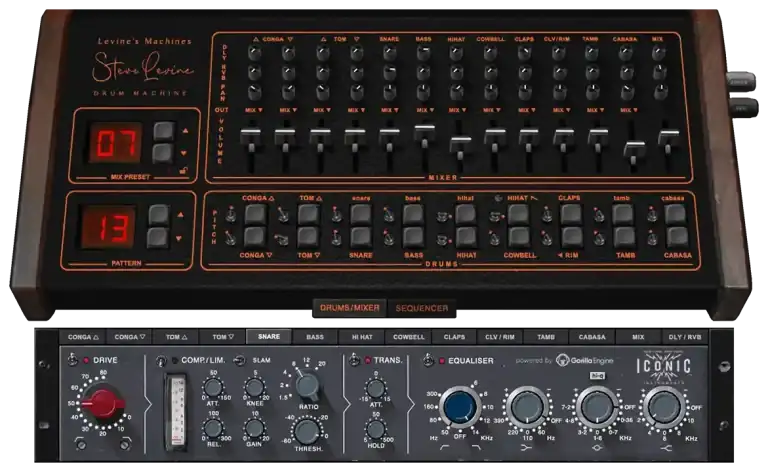
Task: Click the pattern down button
Action: pyautogui.click(x=158, y=238)
